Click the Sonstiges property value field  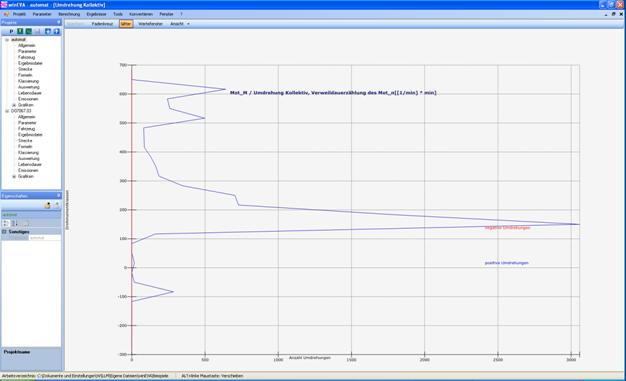(x=45, y=238)
